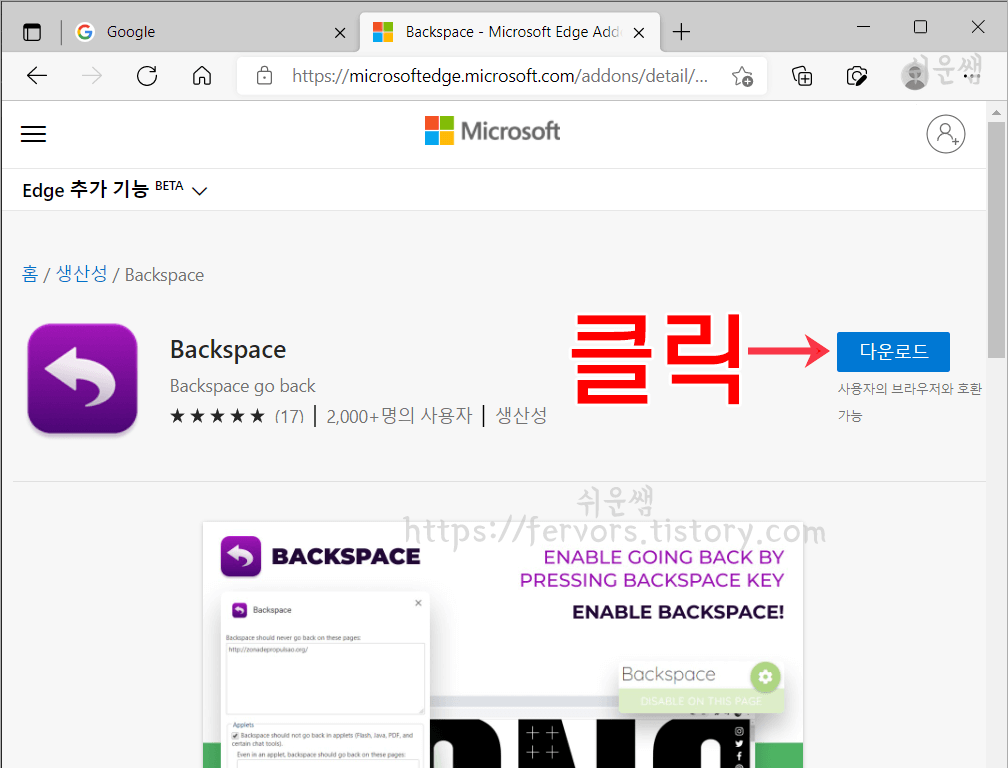This screenshot has height=768, width=1008.
Task: Open the 생산성 breadcrumb category
Action: click(x=82, y=274)
